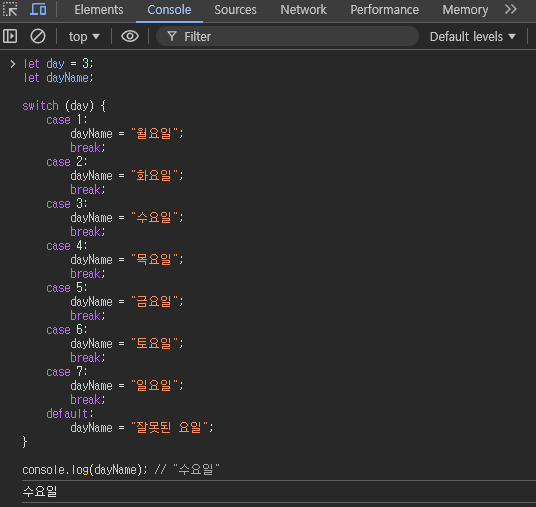Screen dimensions: 536x507
Task: Open the Performance tab
Action: tap(384, 10)
